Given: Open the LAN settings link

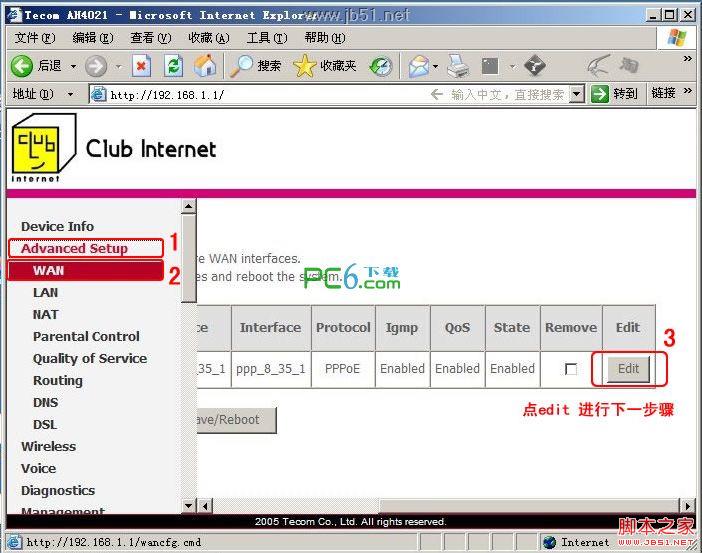Looking at the screenshot, I should (45, 292).
